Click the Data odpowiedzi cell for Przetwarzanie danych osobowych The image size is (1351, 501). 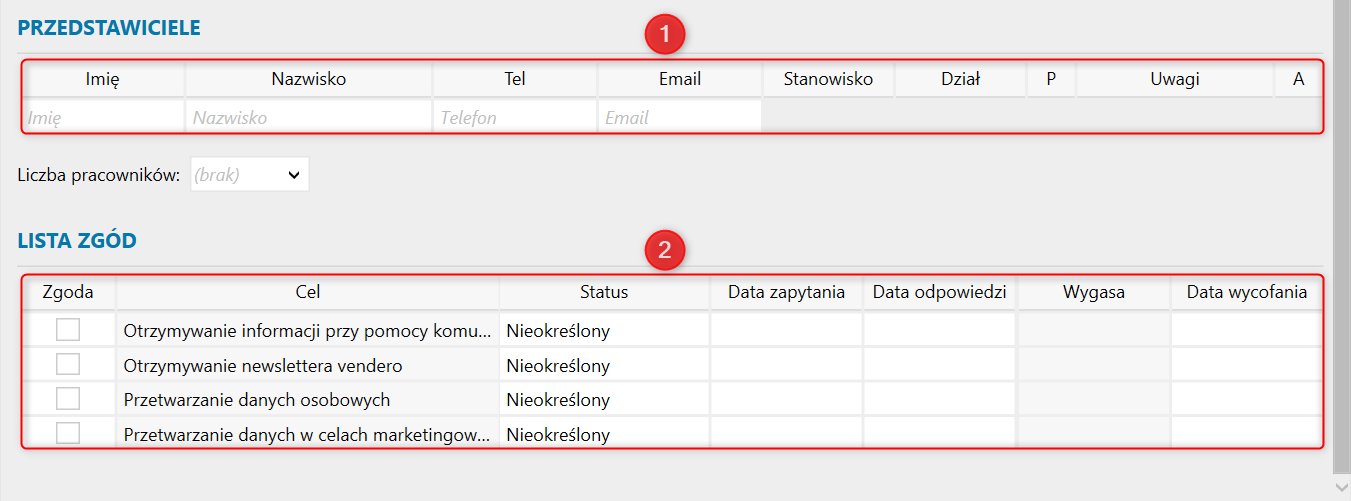(x=939, y=399)
